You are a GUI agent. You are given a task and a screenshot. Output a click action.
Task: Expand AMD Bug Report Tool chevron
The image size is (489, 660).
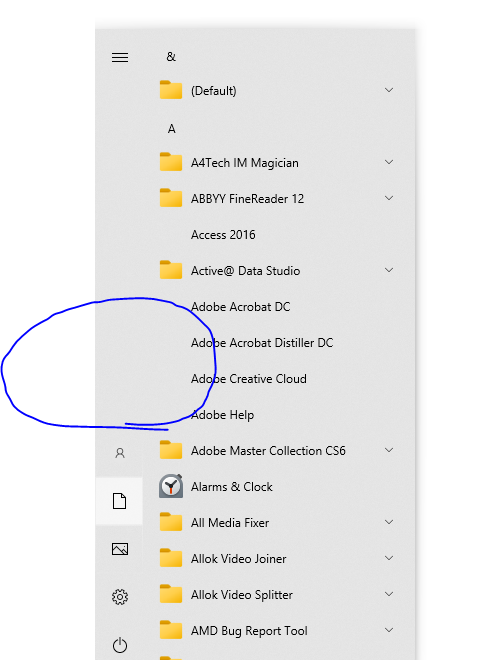[x=389, y=630]
